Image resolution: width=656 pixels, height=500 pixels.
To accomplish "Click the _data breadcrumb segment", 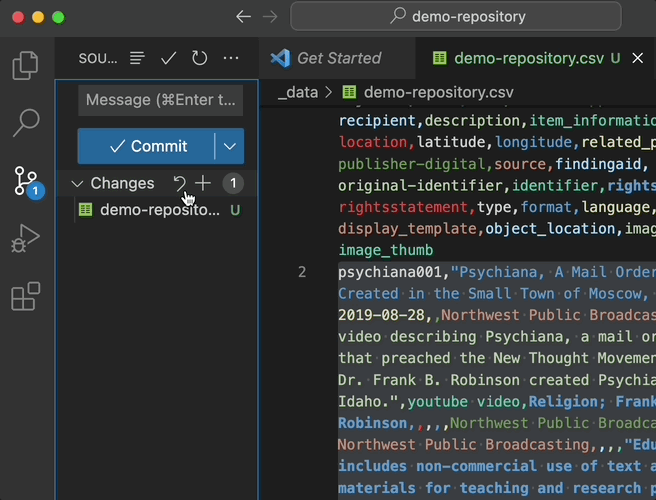I will click(298, 92).
